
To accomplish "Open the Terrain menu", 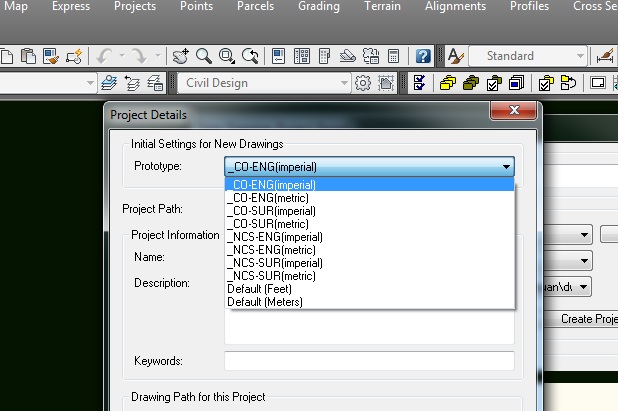I will 382,6.
